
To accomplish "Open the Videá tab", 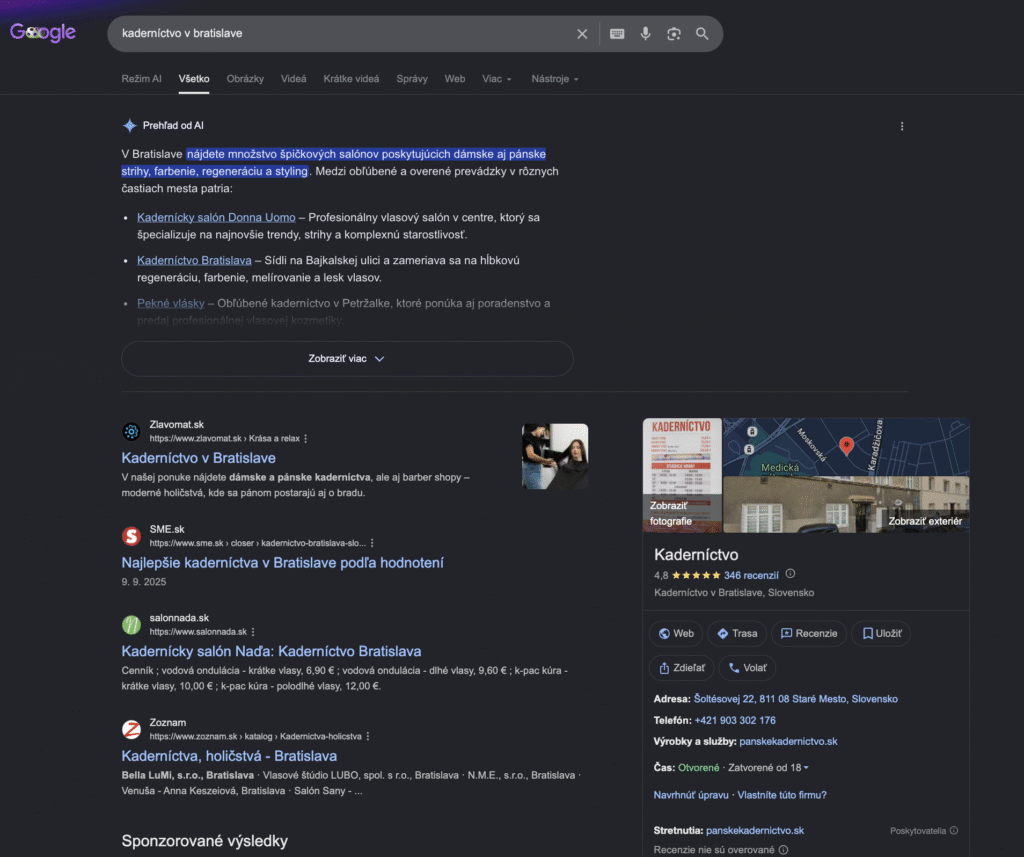I will pyautogui.click(x=293, y=79).
